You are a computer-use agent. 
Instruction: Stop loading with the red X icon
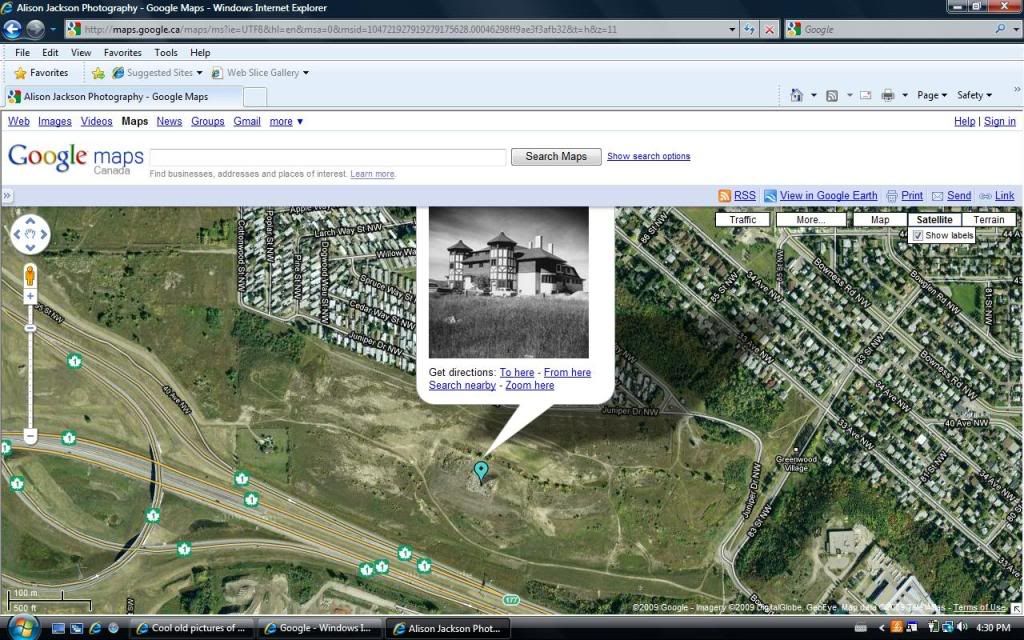point(770,29)
